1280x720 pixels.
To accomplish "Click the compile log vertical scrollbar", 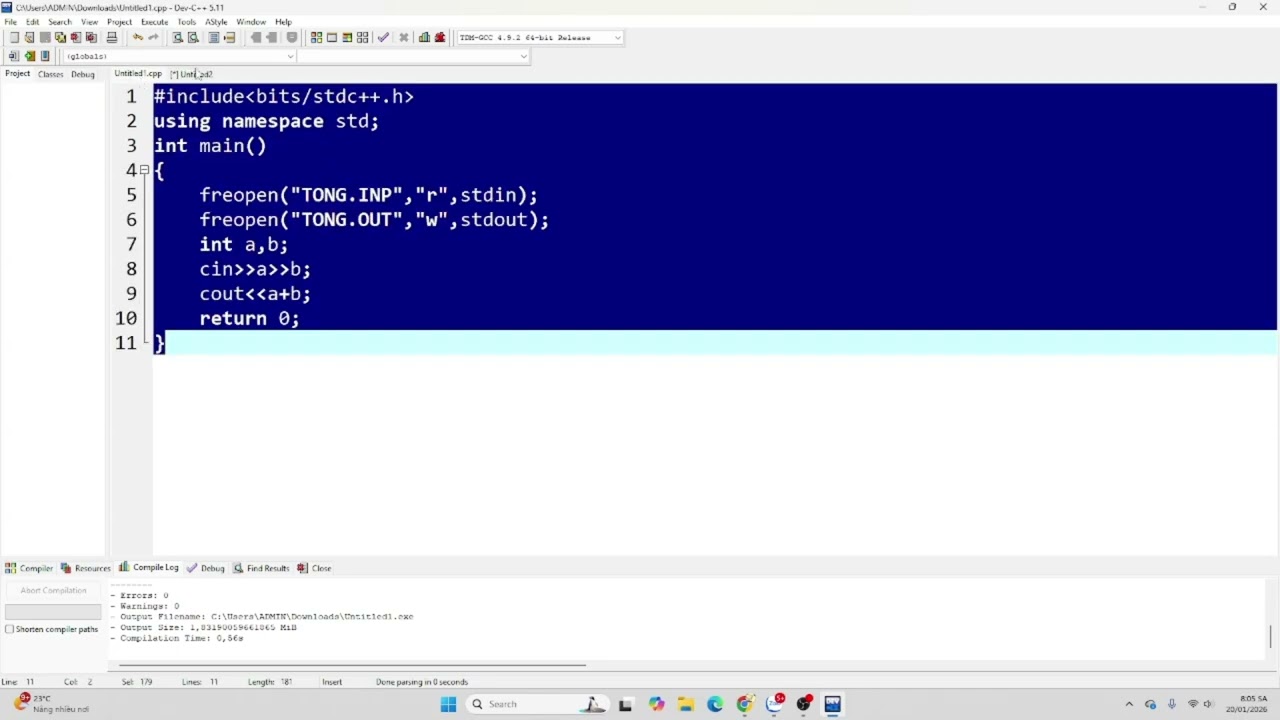I will click(x=1271, y=636).
